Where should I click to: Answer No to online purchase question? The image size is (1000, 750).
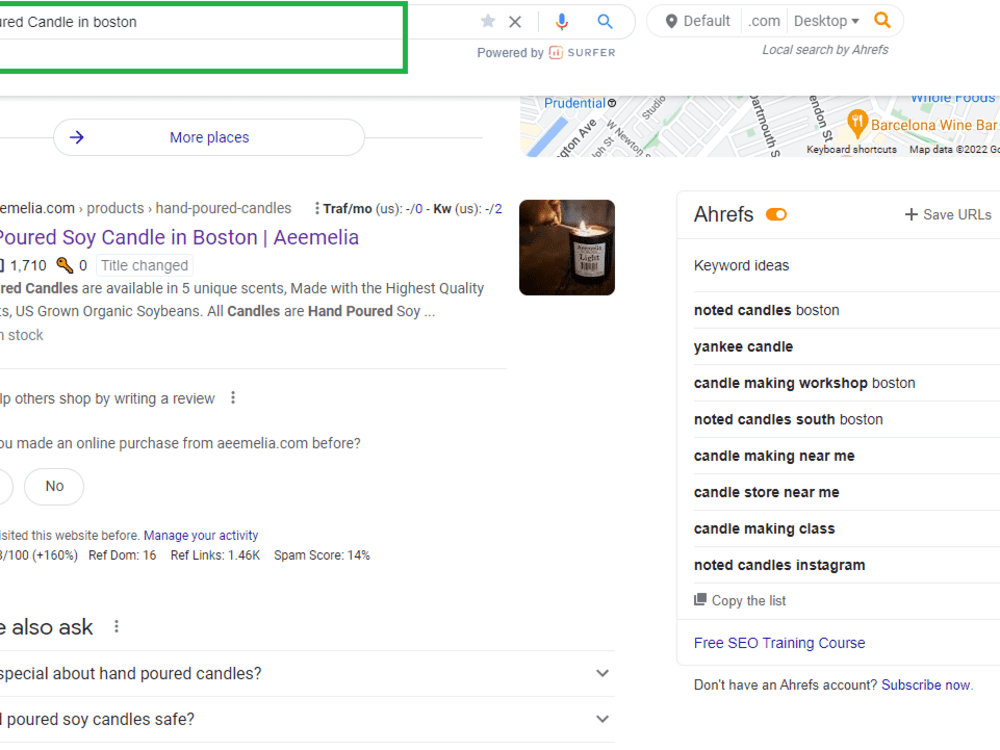point(54,486)
